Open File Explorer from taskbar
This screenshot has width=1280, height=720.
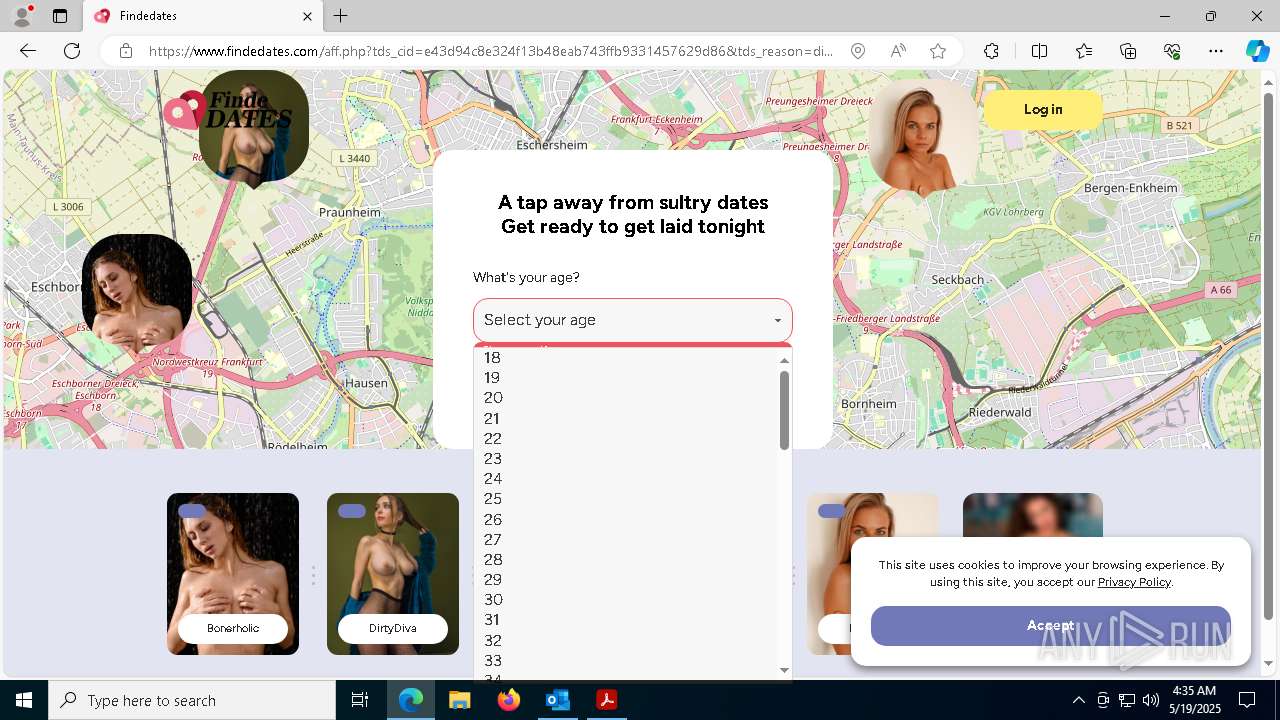[459, 700]
